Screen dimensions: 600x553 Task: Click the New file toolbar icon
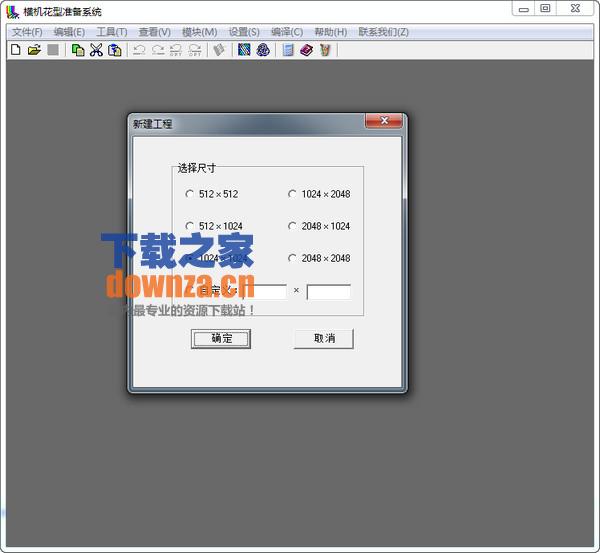tap(16, 50)
